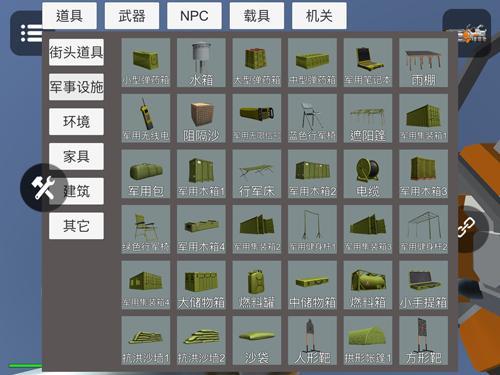Pick the 军用集装箱4 container item
Viewport: 500px width, 375px height.
146,285
